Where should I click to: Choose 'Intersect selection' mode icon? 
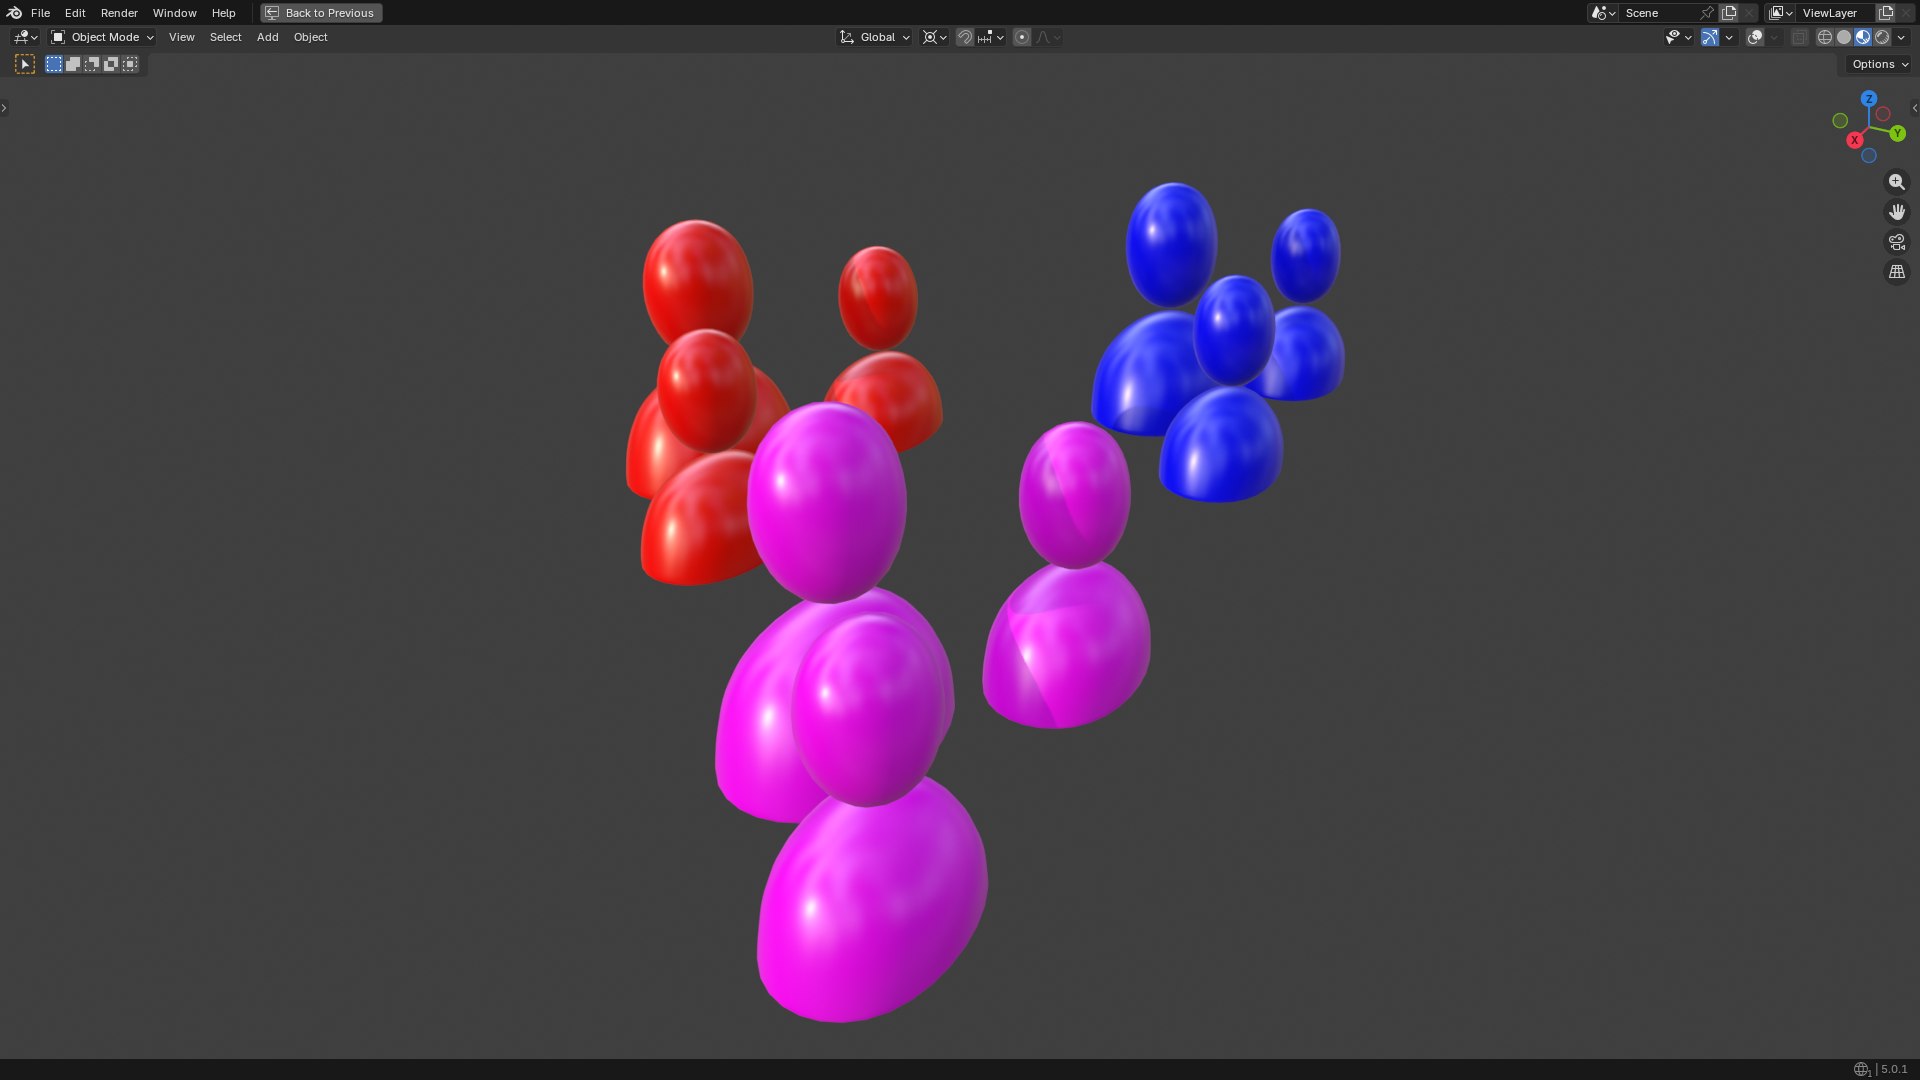click(130, 64)
